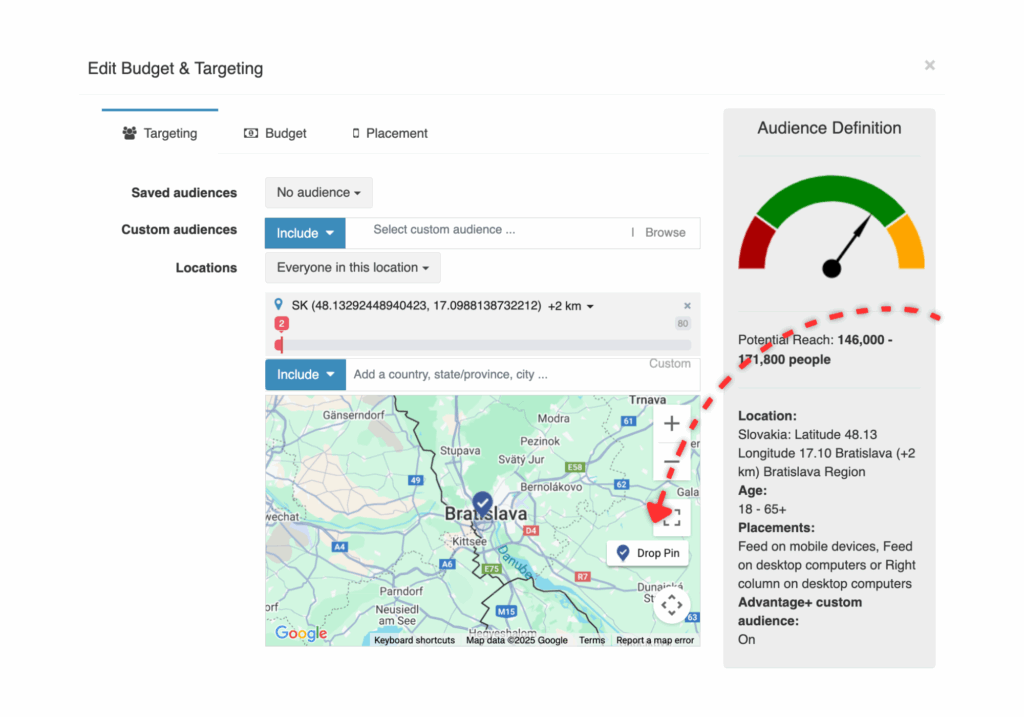Zoom out on the map
Viewport: 1024px width, 717px height.
point(671,461)
